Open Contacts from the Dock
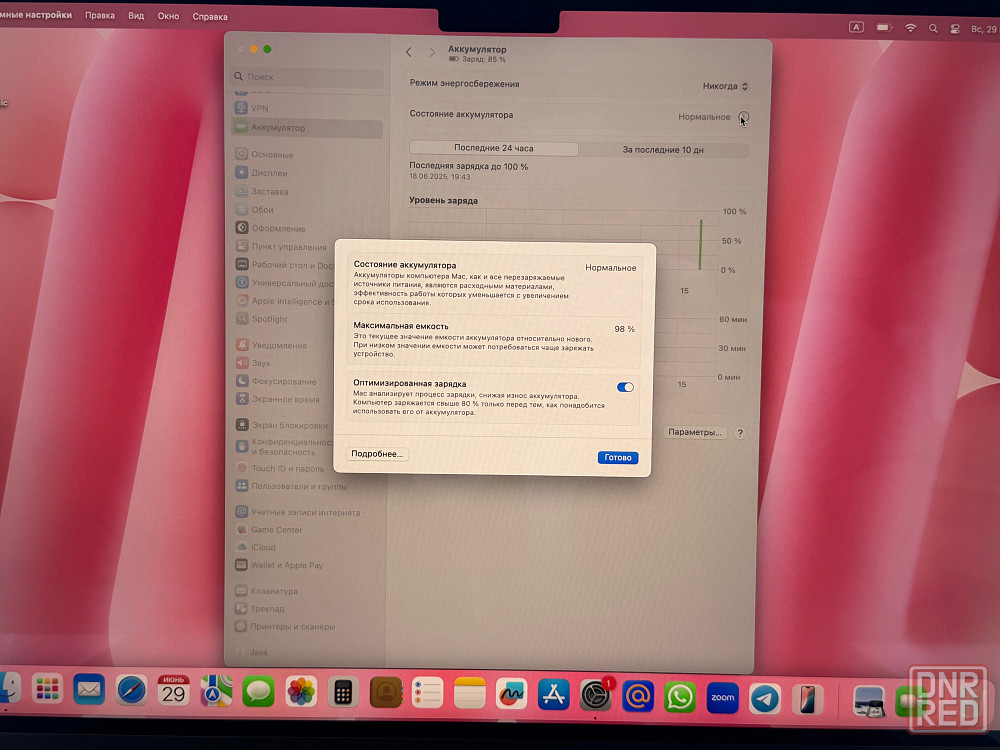 tap(385, 693)
